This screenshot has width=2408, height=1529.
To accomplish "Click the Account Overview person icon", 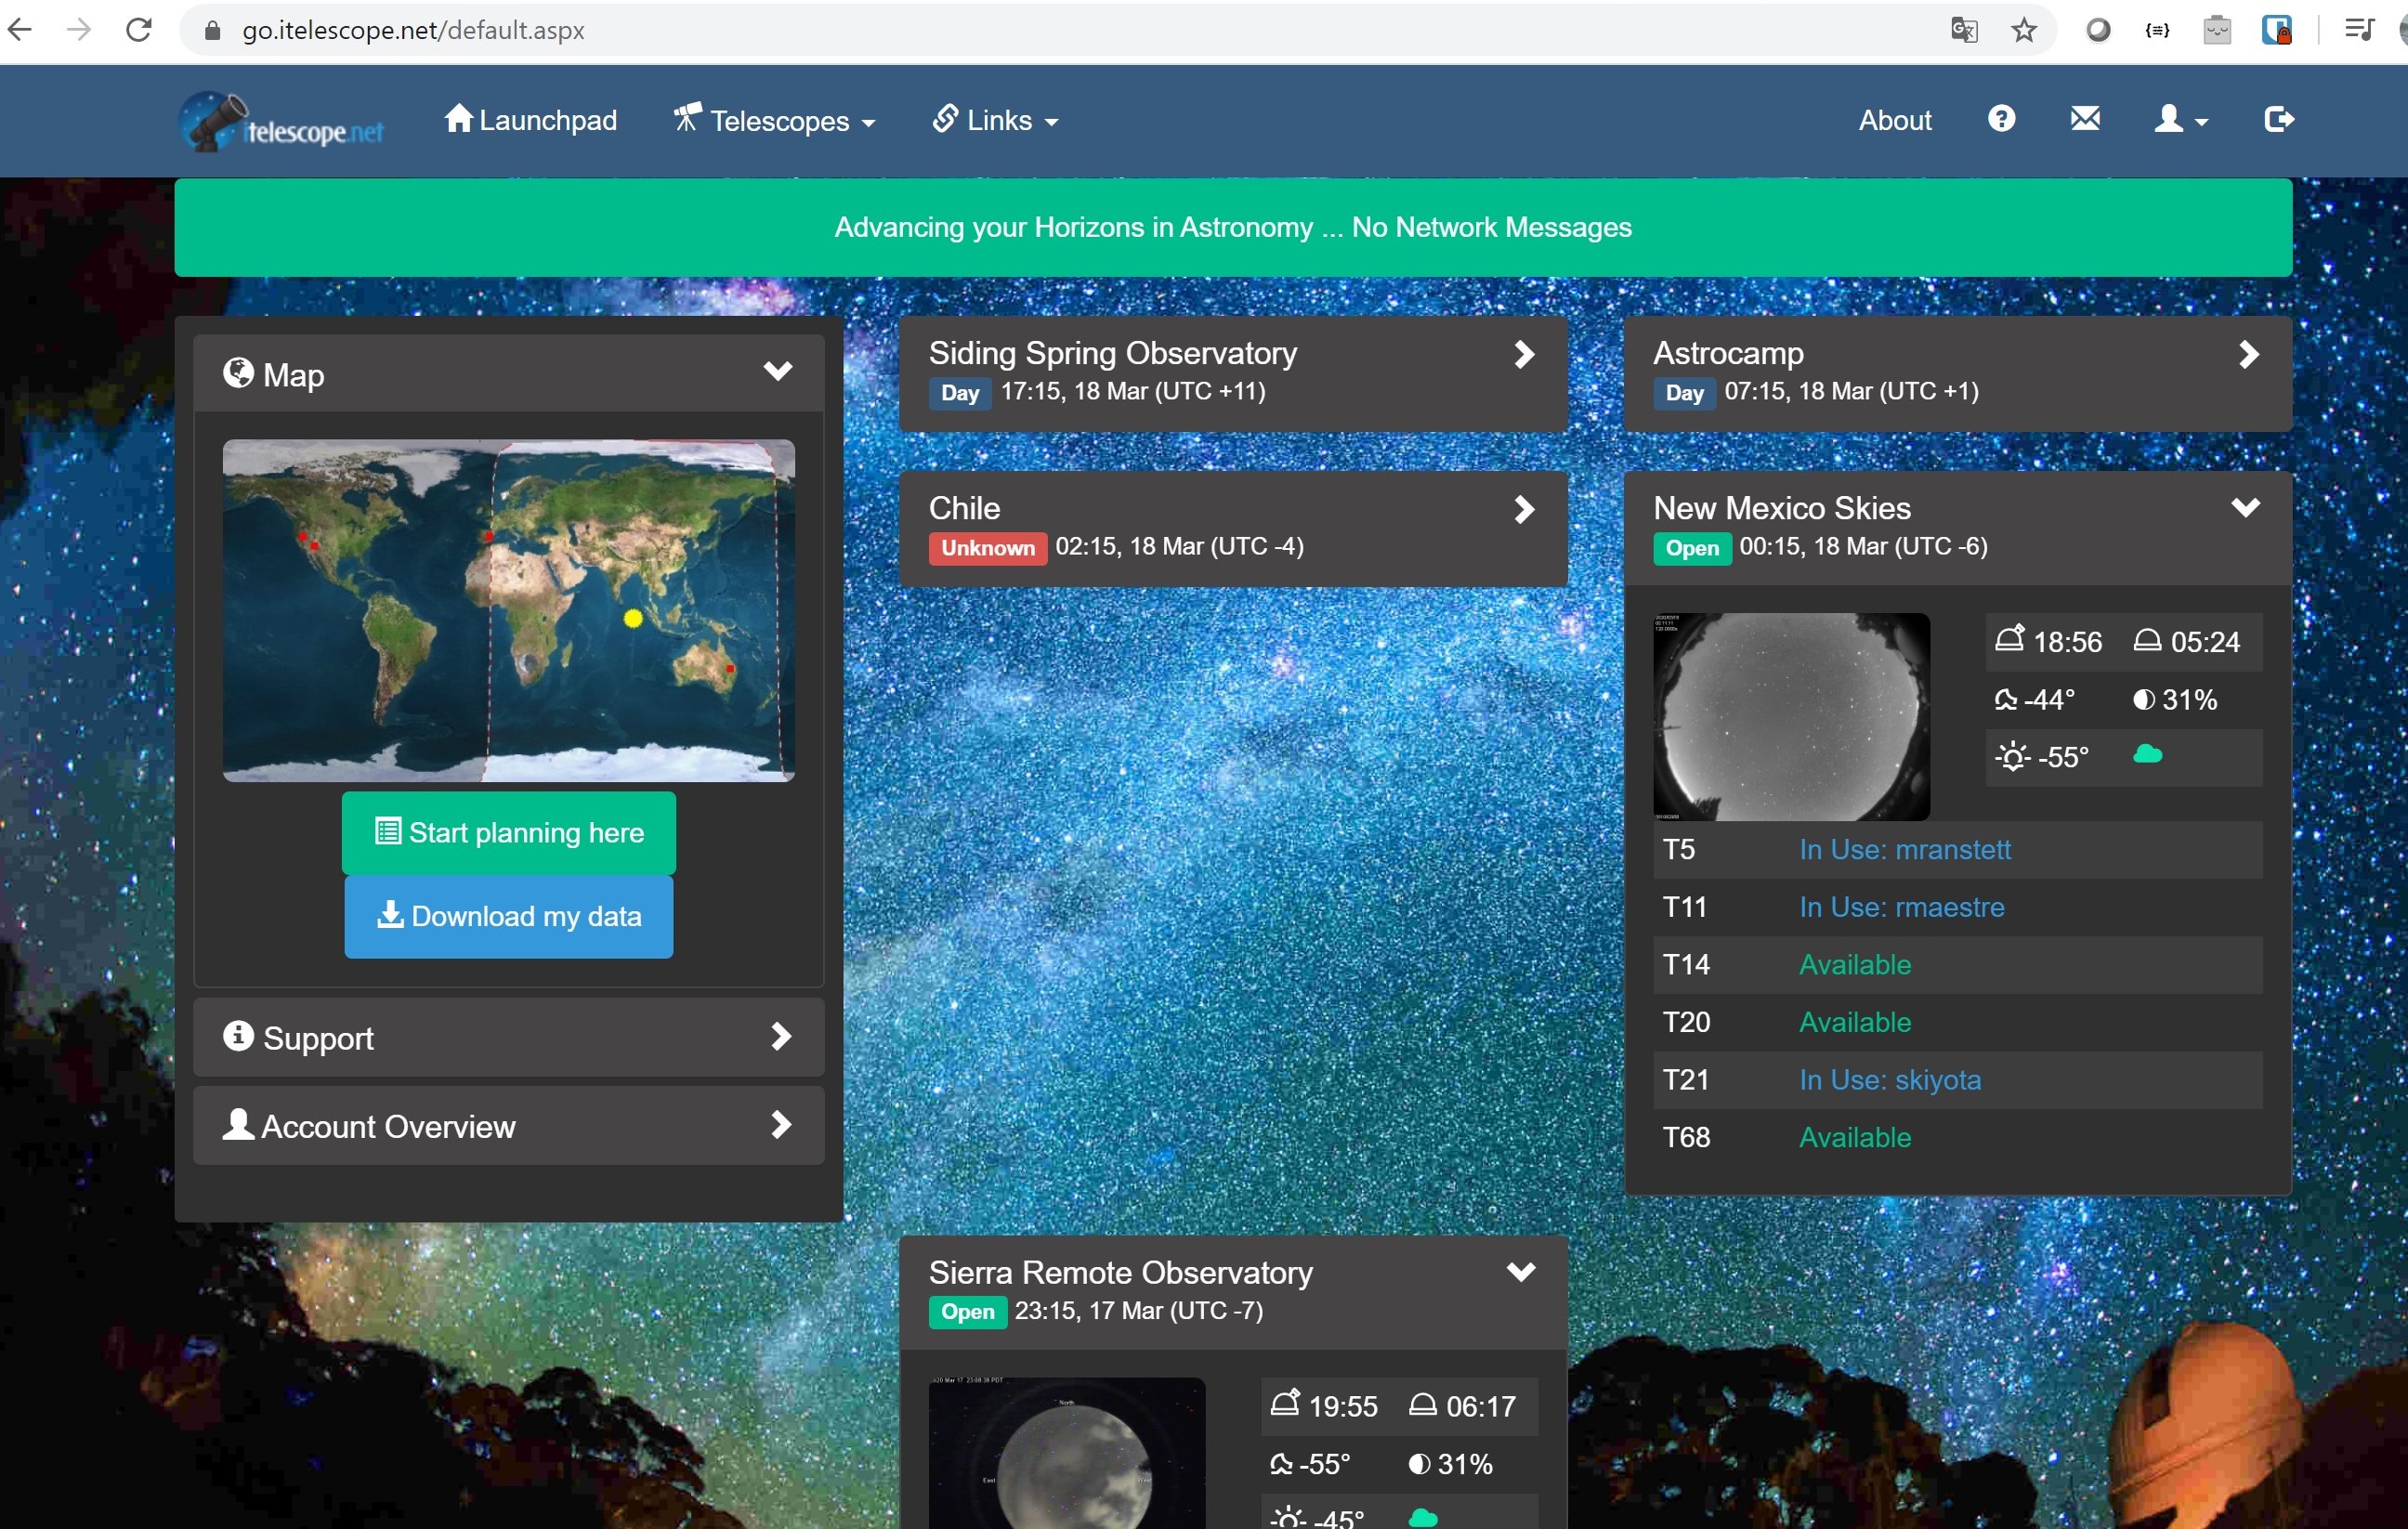I will tap(238, 1125).
